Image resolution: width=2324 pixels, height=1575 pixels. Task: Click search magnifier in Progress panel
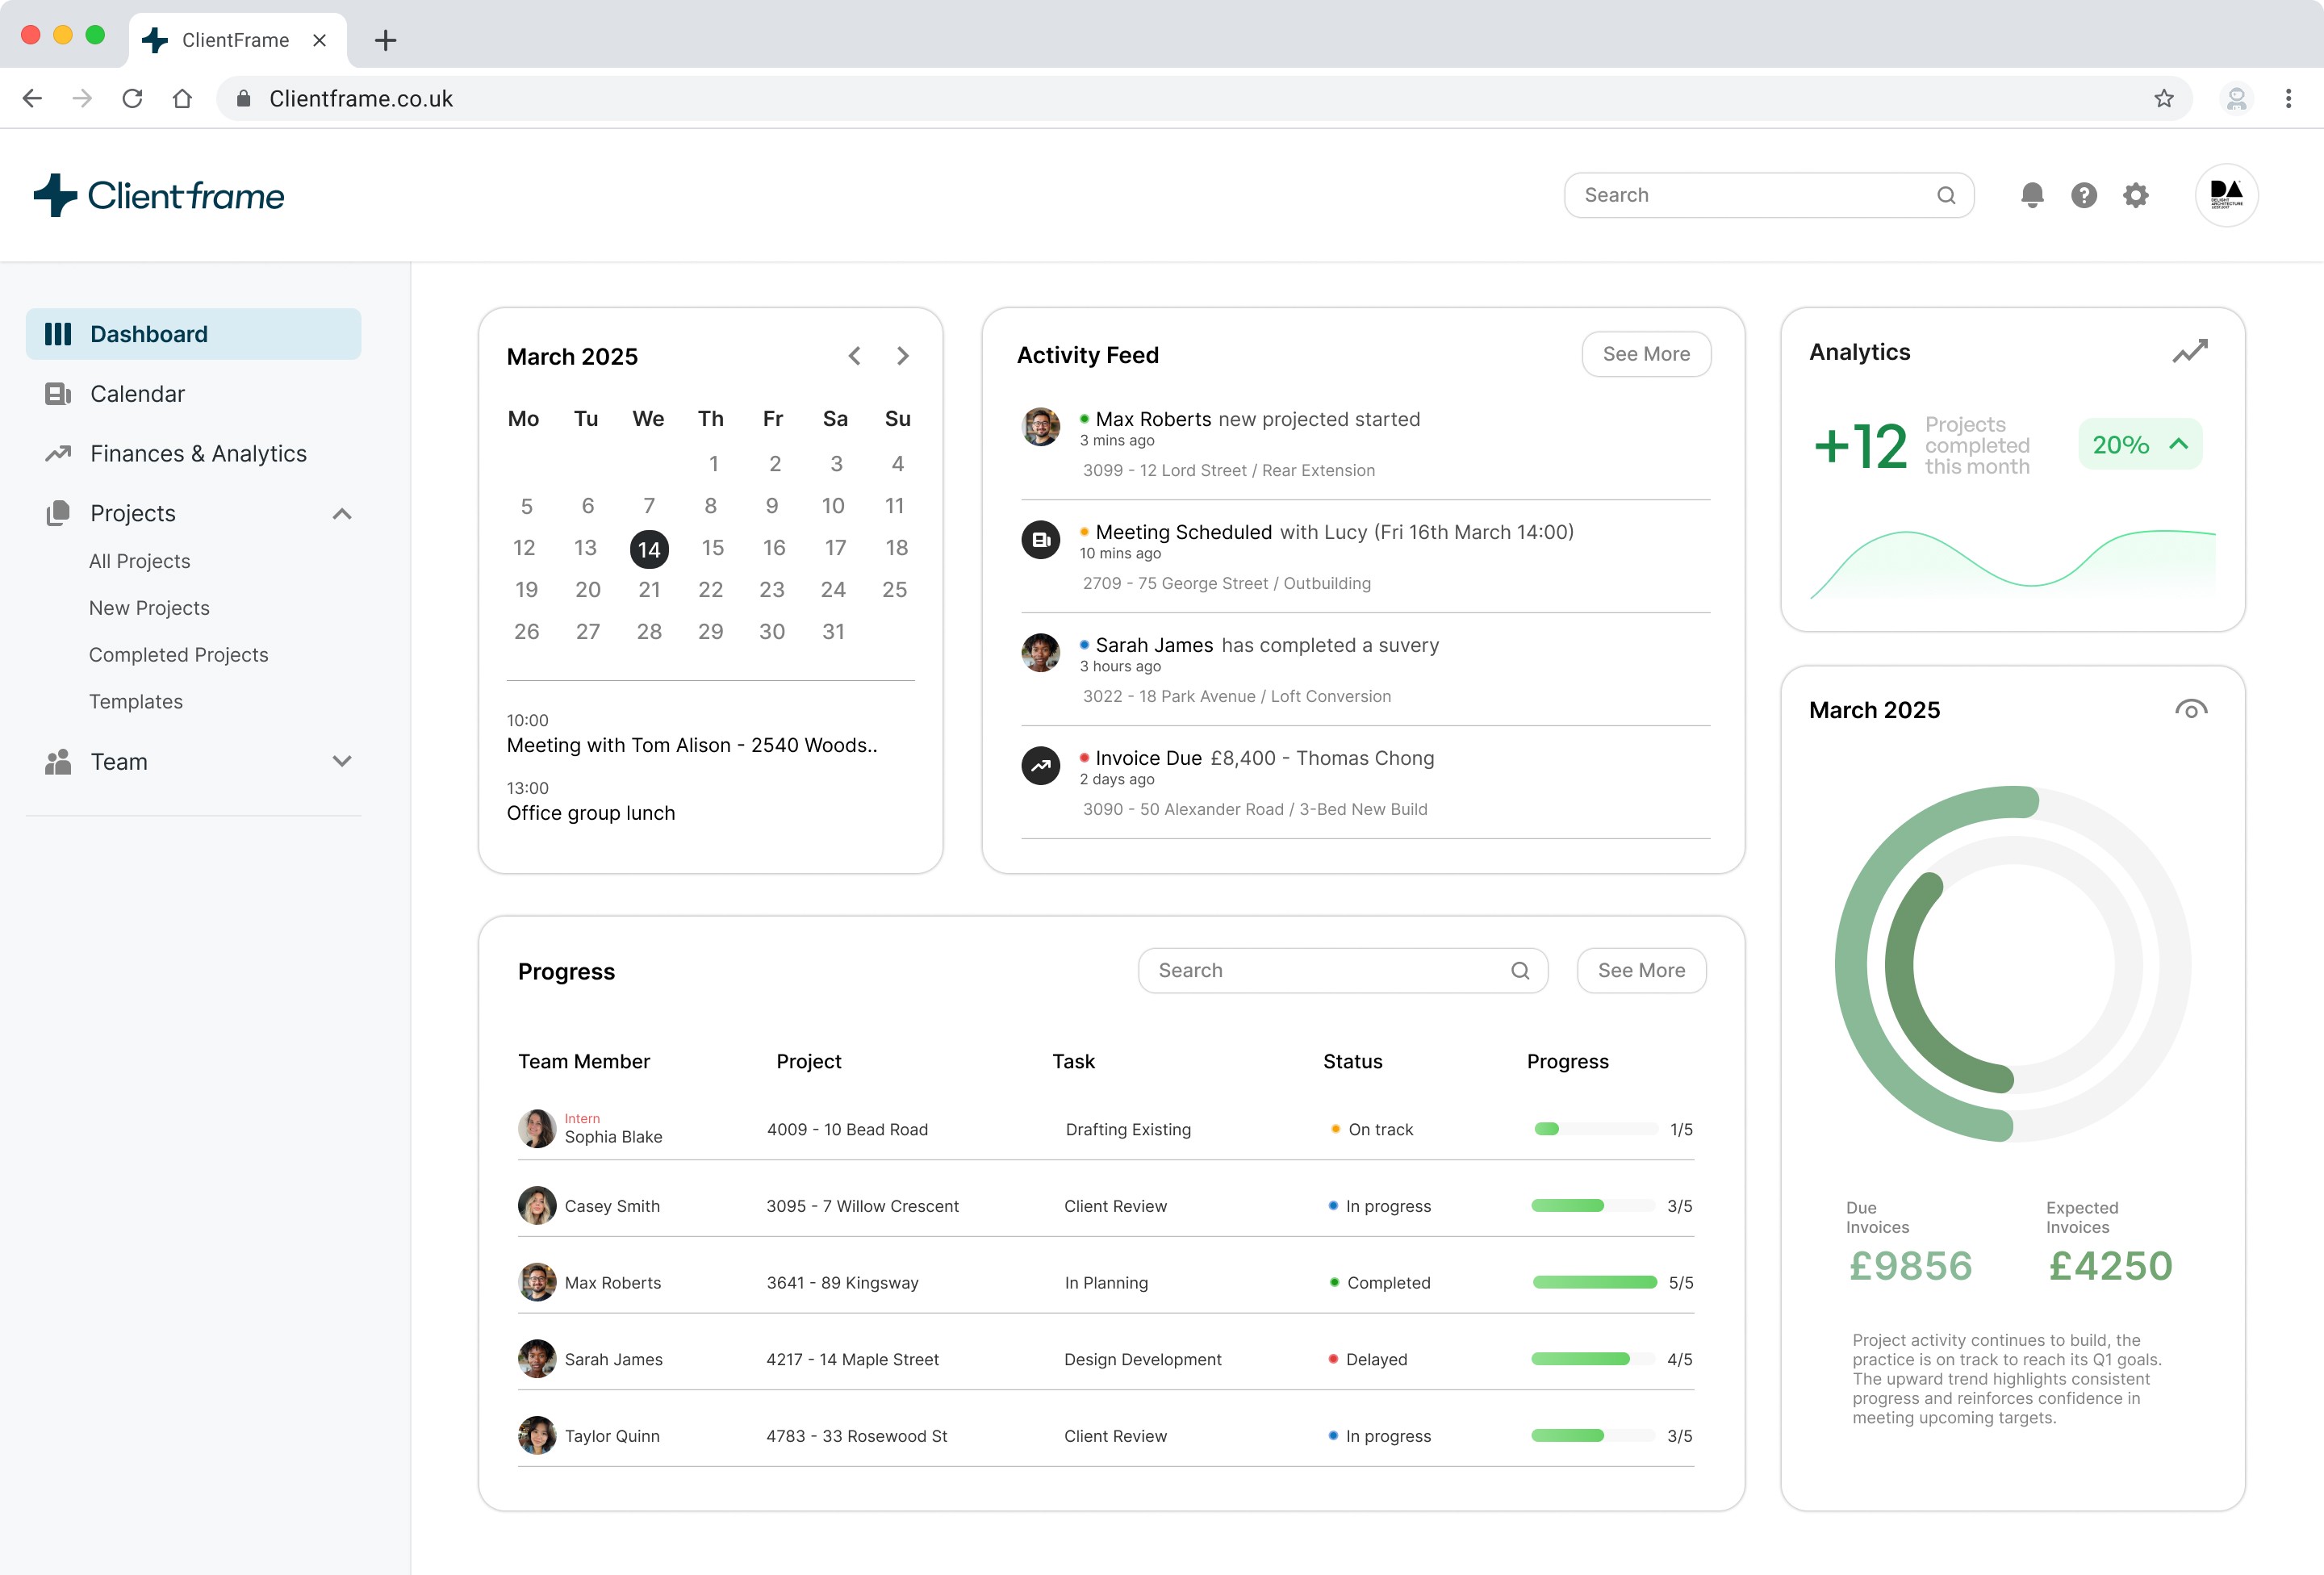click(x=1519, y=970)
